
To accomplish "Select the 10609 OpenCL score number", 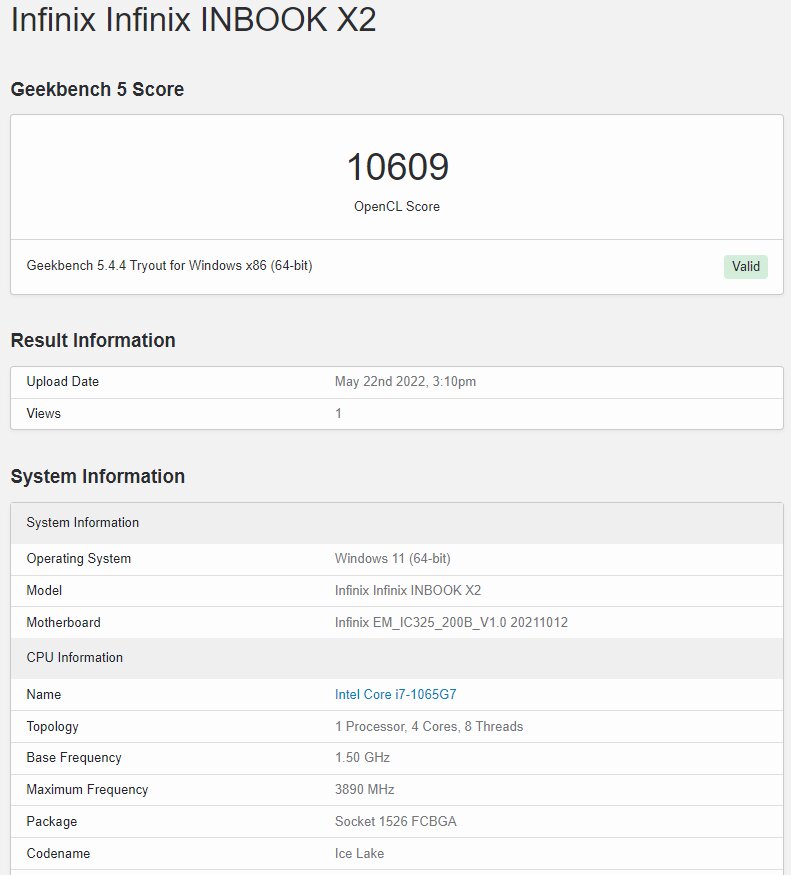I will click(x=397, y=166).
